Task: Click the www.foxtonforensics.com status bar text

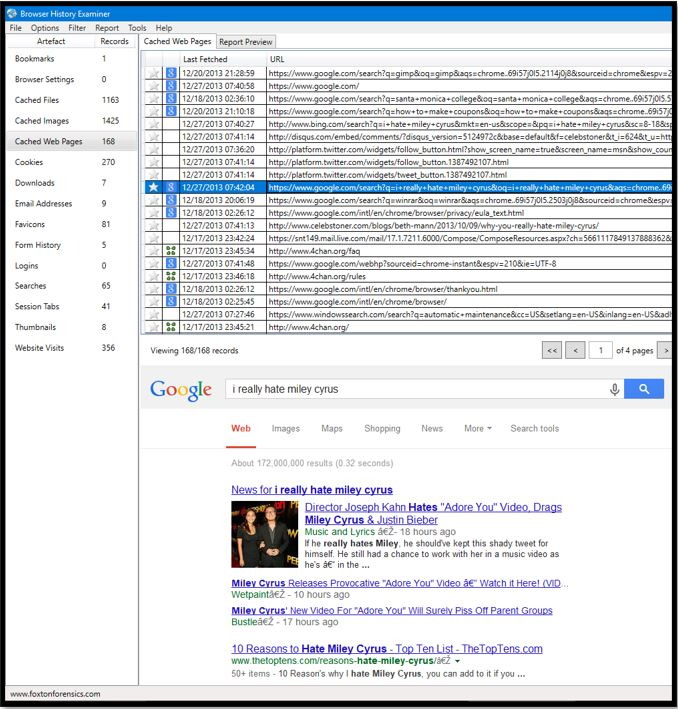Action: (55, 694)
